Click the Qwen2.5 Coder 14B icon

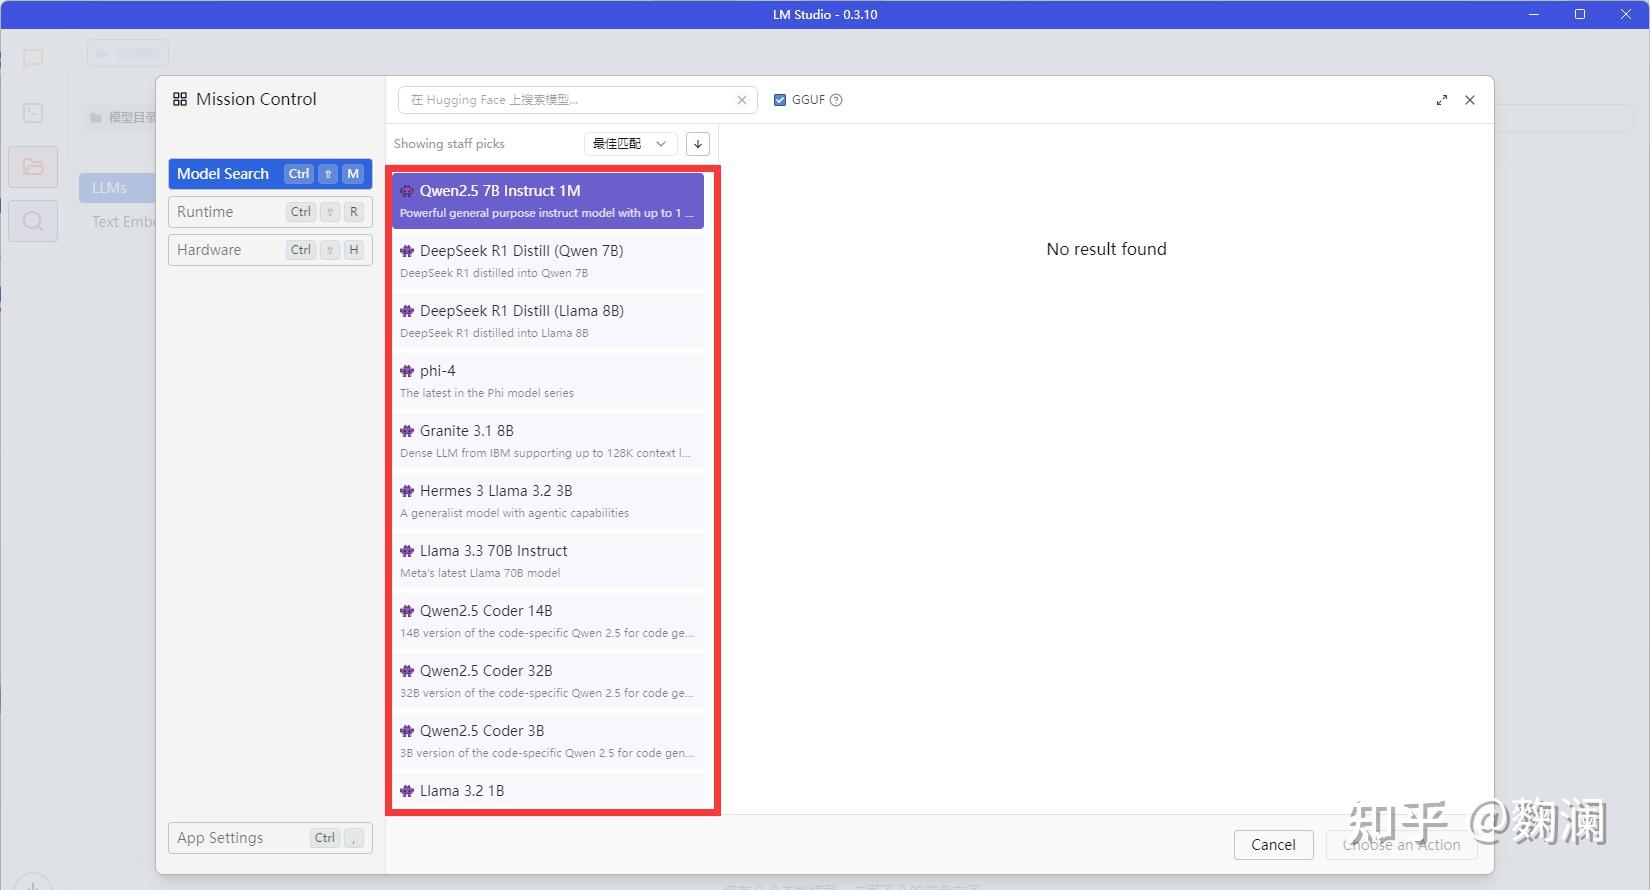pyautogui.click(x=407, y=611)
